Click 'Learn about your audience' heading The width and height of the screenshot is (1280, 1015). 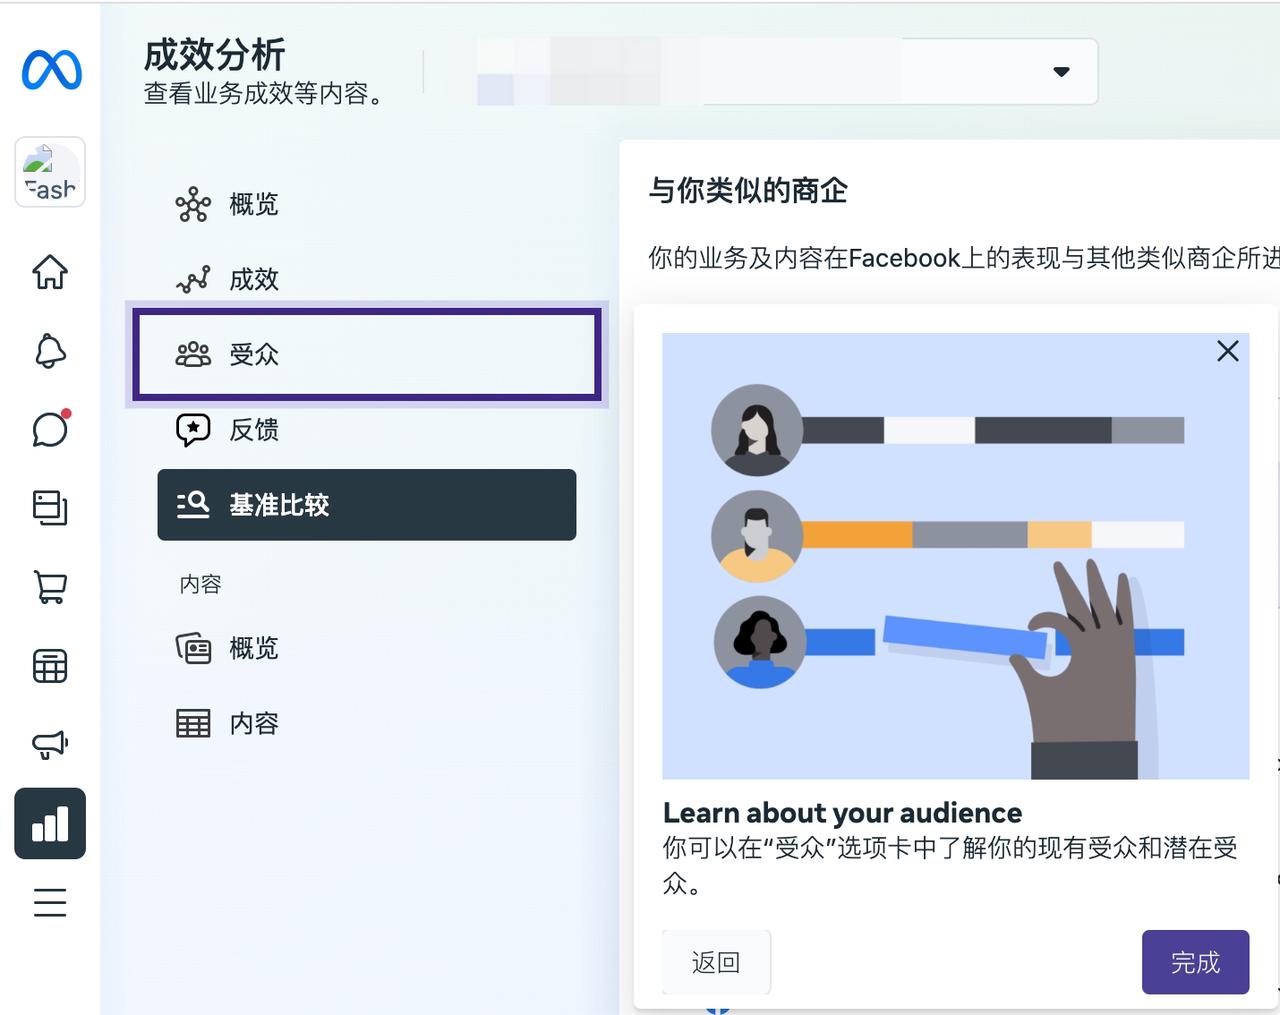pyautogui.click(x=842, y=812)
